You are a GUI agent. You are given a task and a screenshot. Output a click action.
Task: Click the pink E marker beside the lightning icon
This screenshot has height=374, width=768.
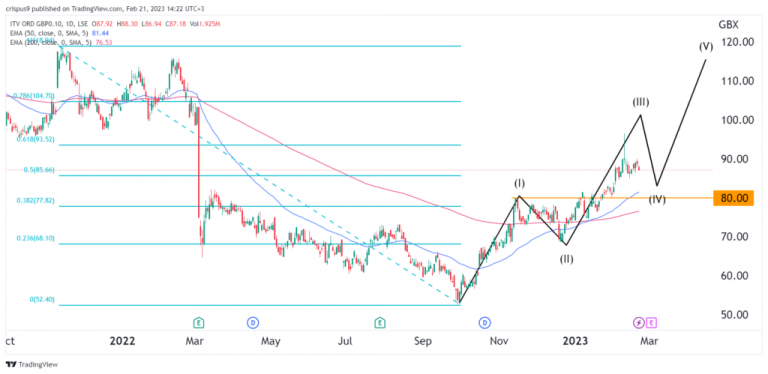[651, 322]
